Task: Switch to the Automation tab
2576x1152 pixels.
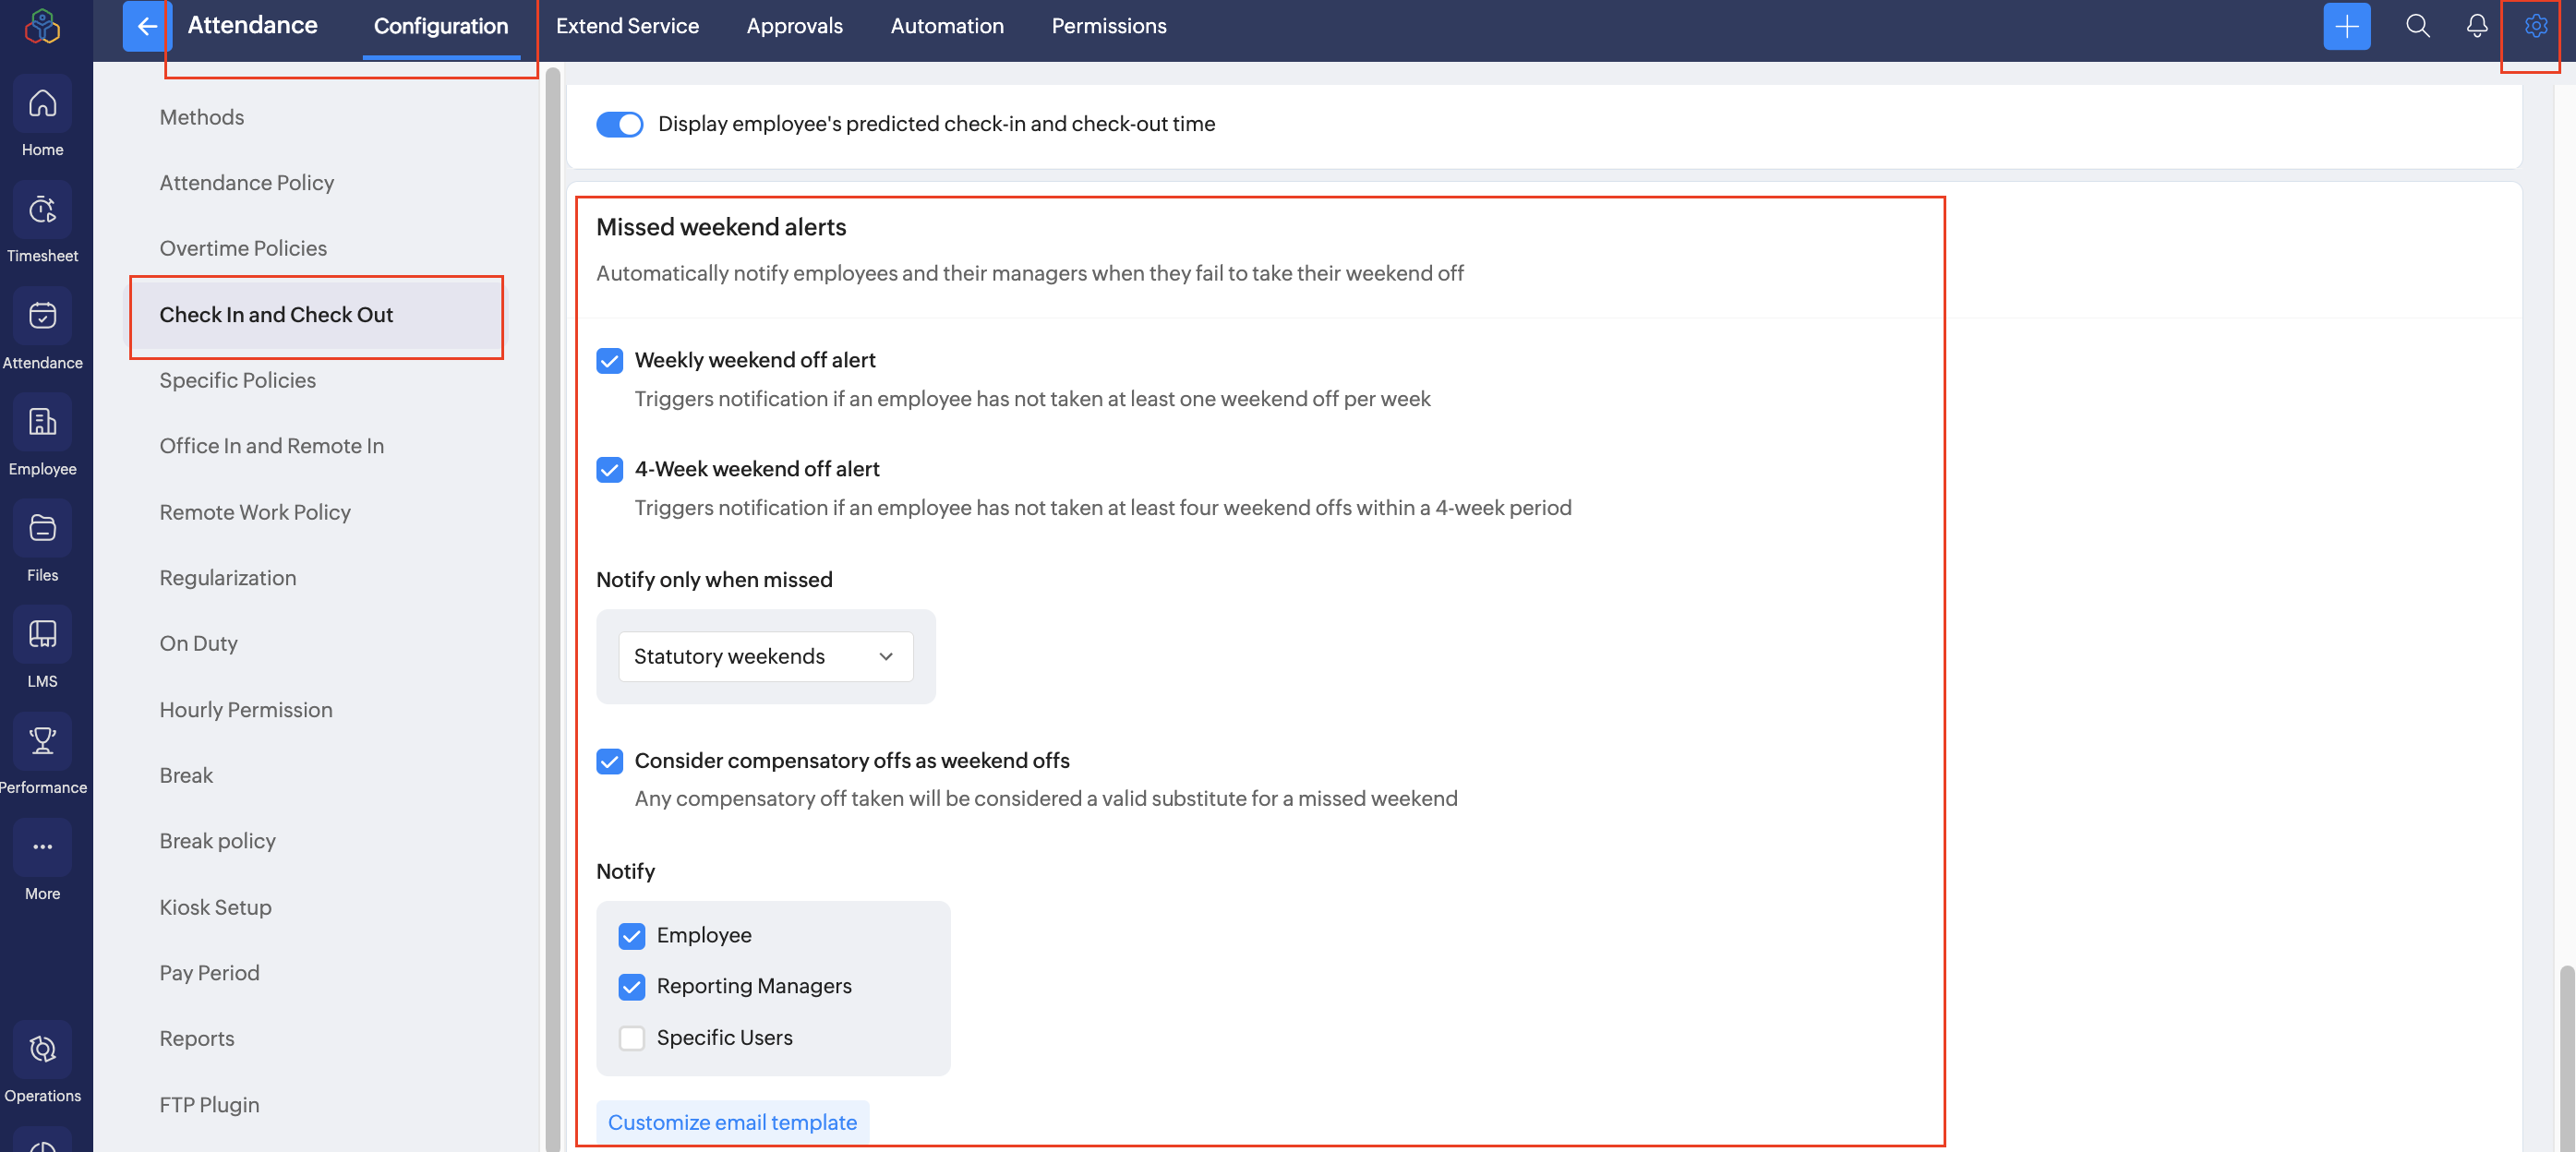Action: (x=946, y=26)
